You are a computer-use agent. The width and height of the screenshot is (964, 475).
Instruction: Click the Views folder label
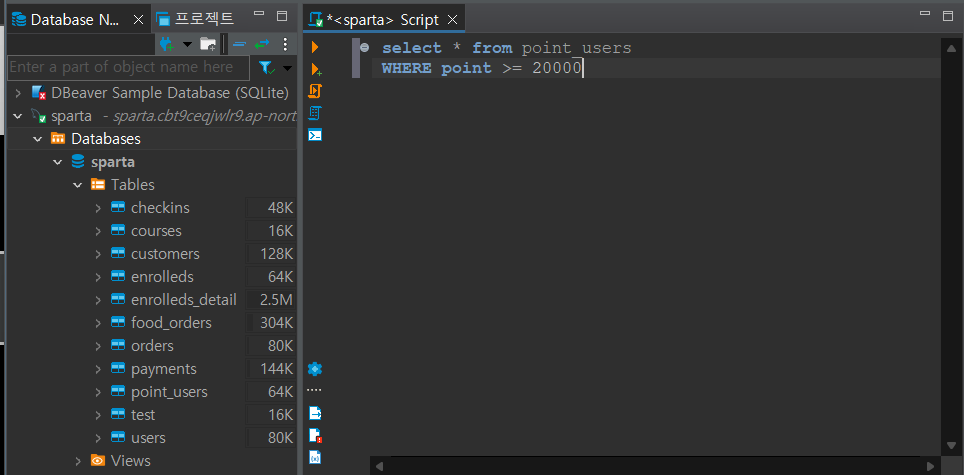click(x=131, y=461)
